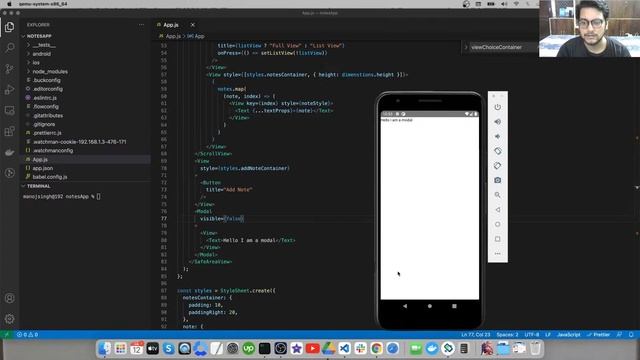This screenshot has width=640, height=360.
Task: Open the Manage gear in activity bar
Action: [x=9, y=319]
